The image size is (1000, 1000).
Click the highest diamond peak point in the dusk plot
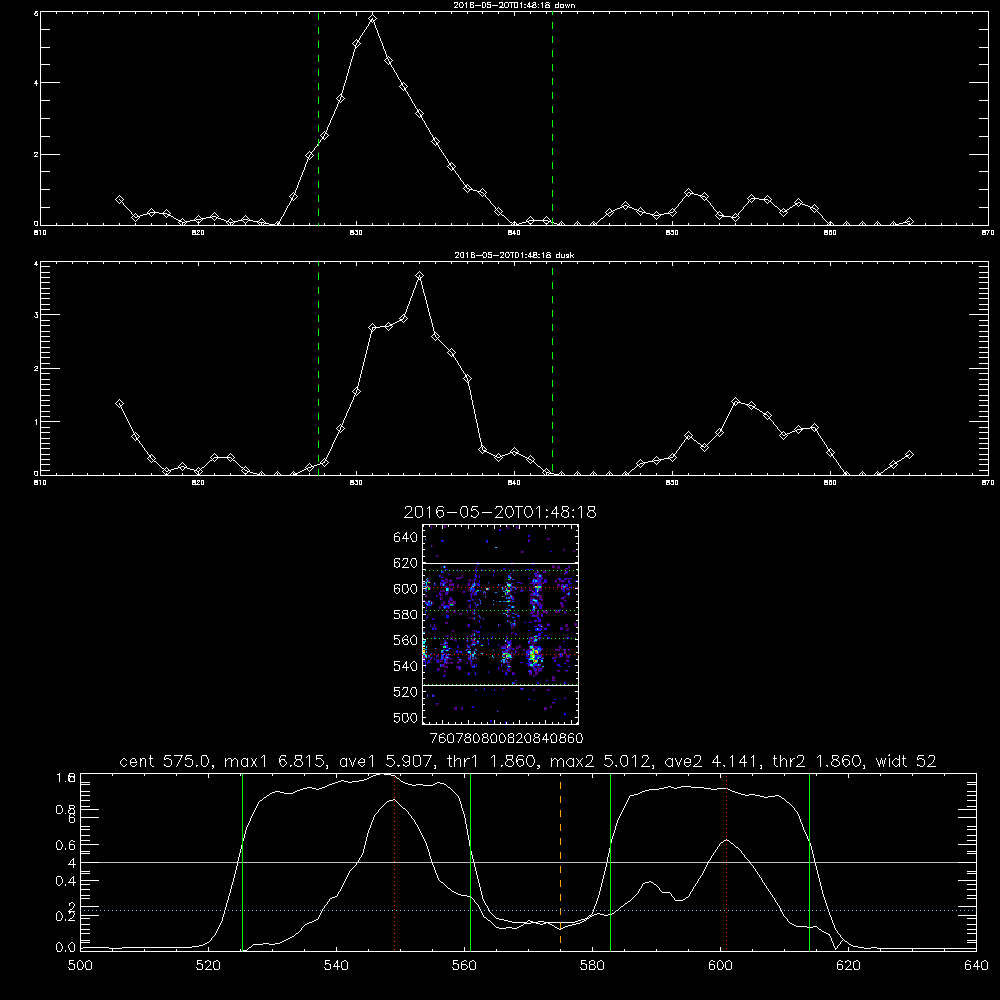[x=419, y=276]
